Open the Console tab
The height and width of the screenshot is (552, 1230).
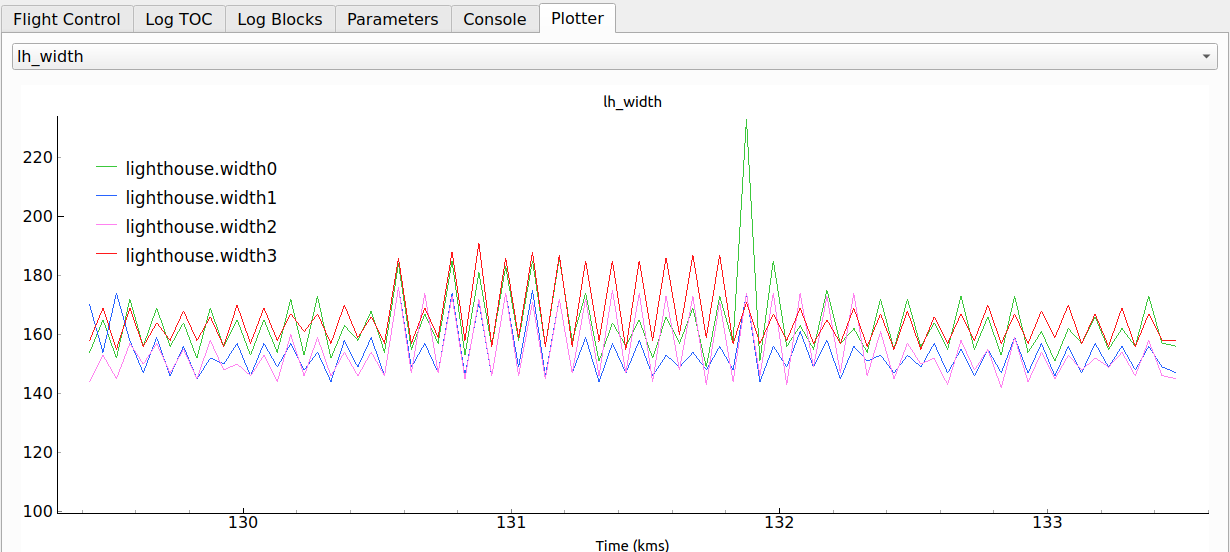pos(495,19)
